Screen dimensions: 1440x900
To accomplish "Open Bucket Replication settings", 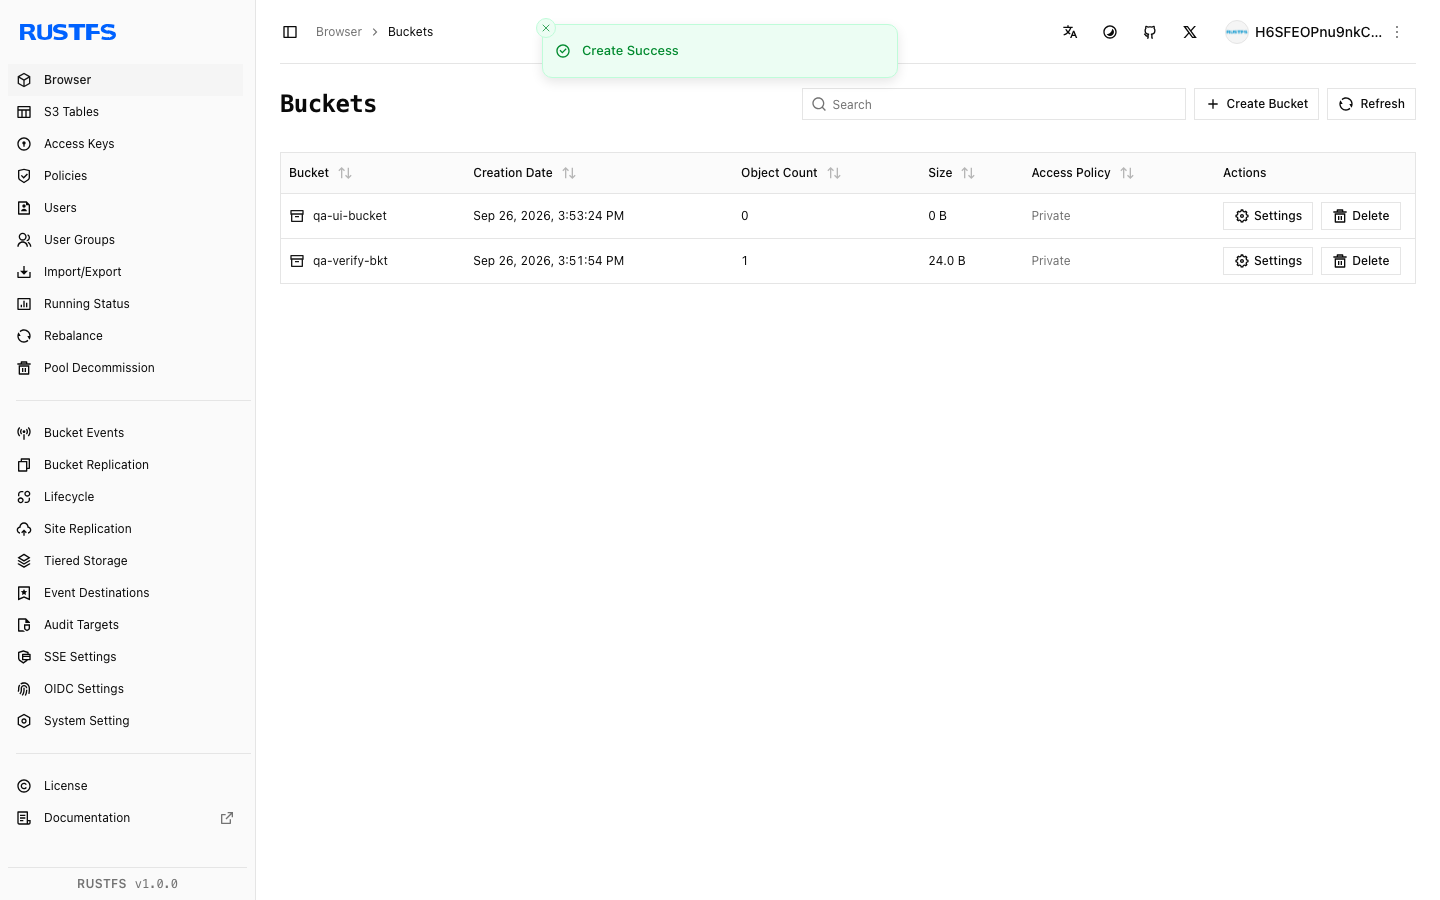I will coord(125,465).
